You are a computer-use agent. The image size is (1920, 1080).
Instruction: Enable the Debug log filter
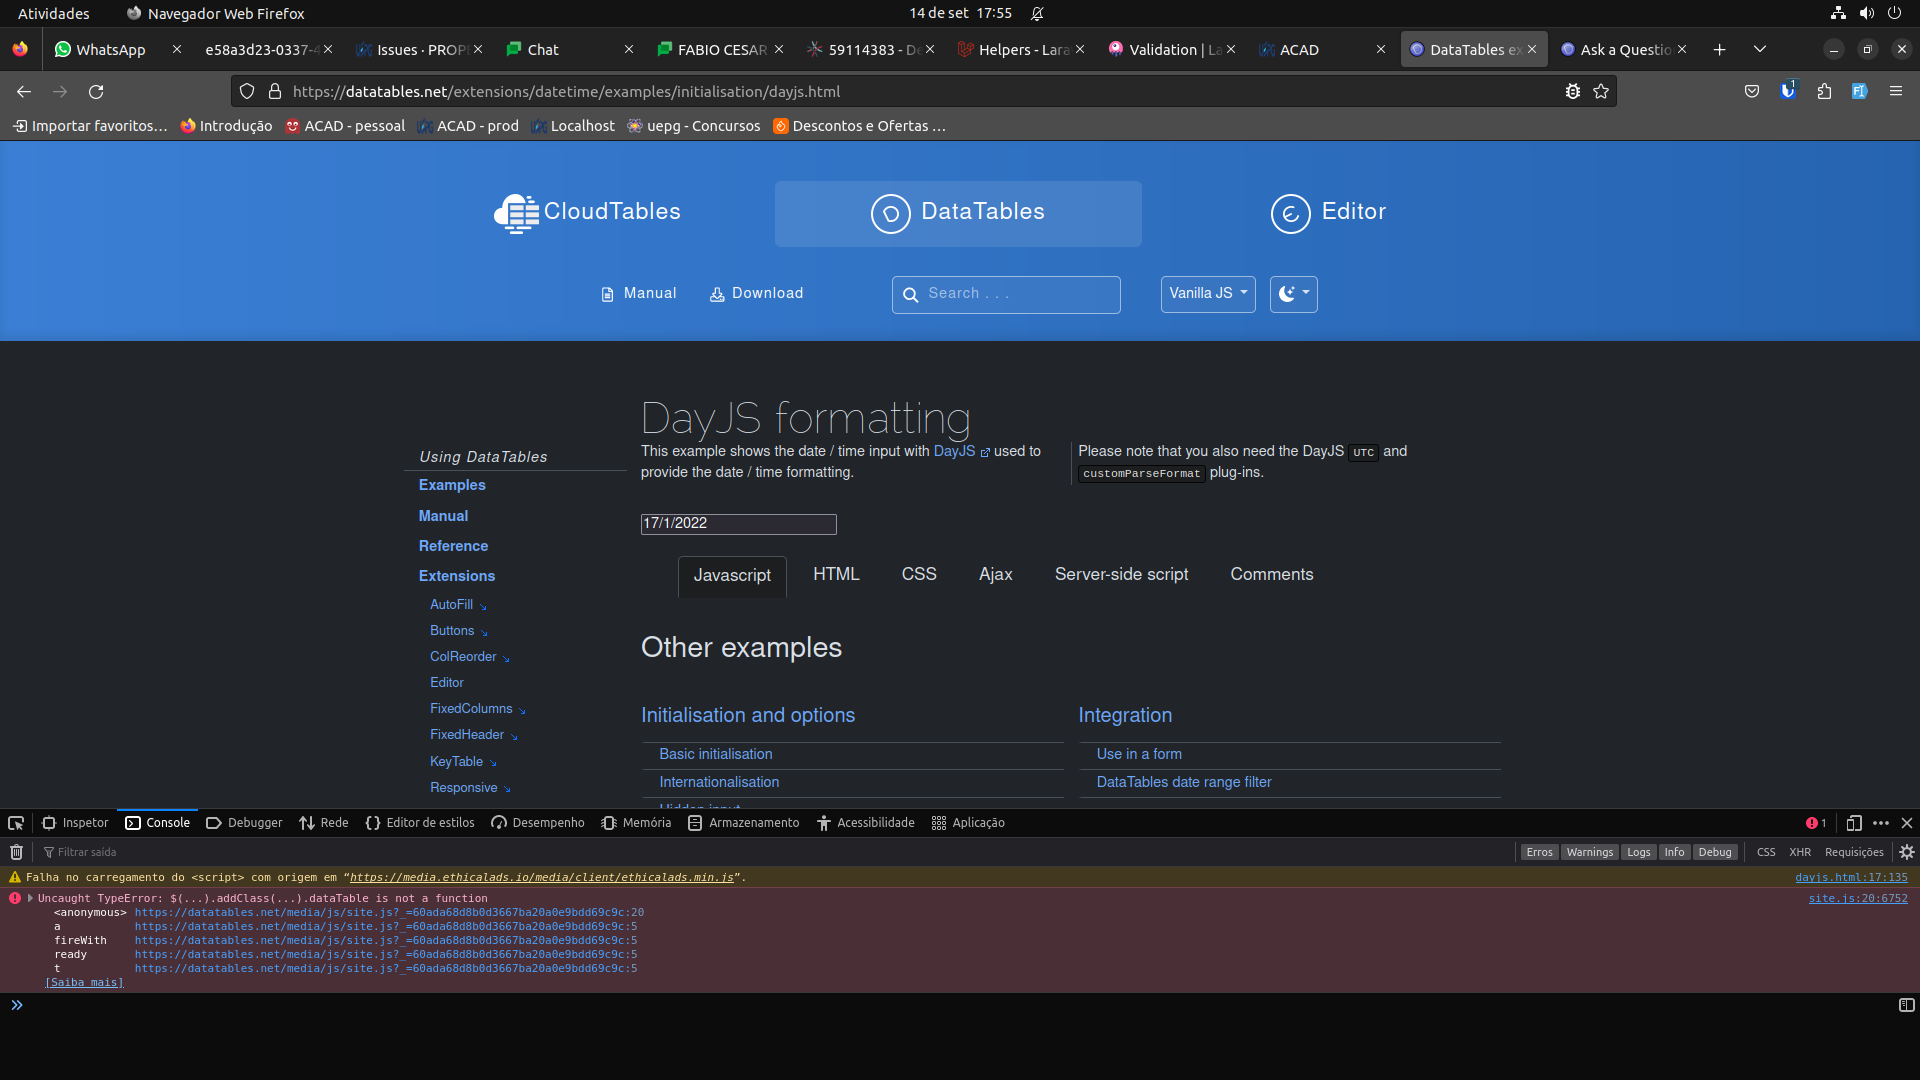click(1715, 852)
